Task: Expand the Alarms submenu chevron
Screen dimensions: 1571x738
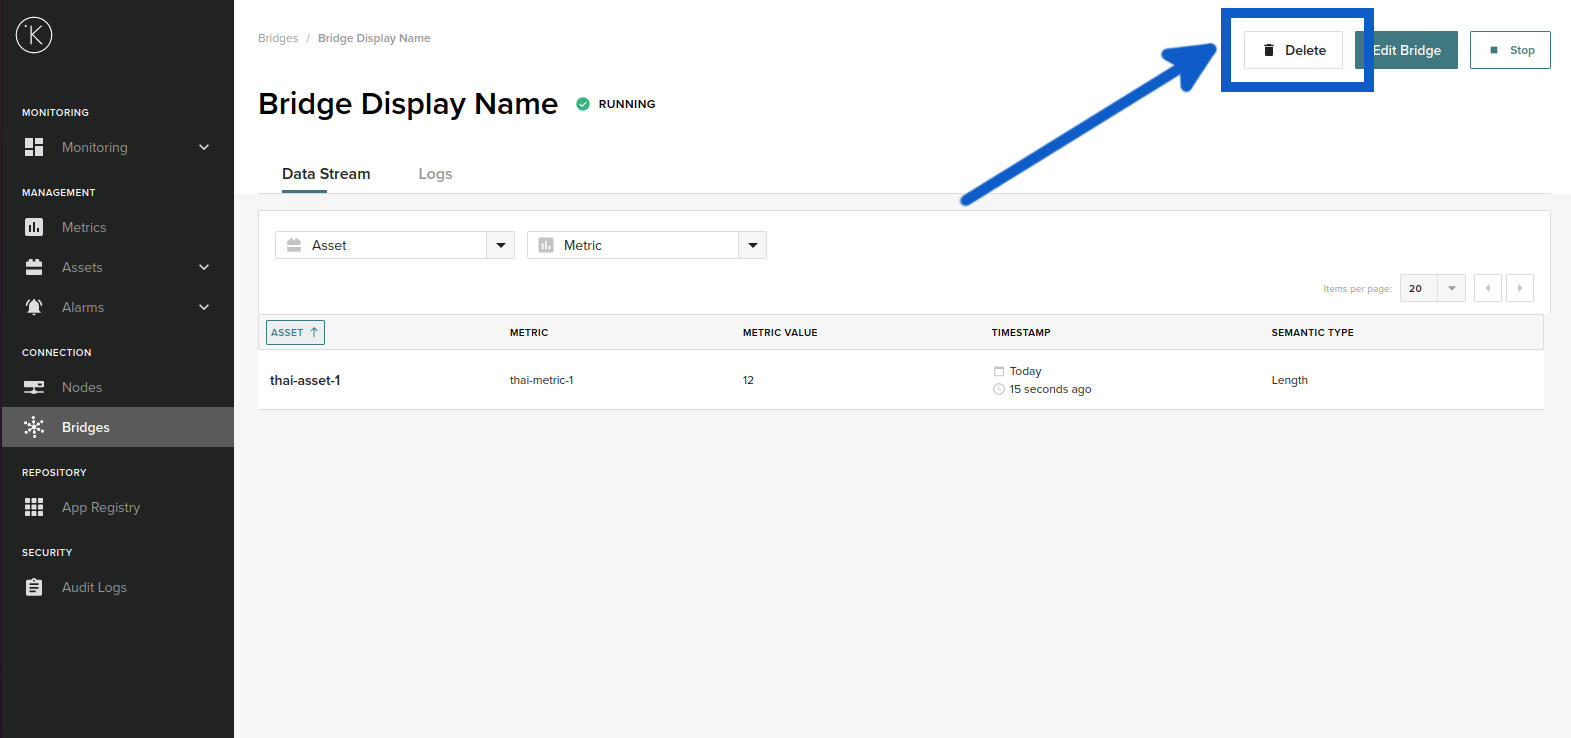Action: 204,307
